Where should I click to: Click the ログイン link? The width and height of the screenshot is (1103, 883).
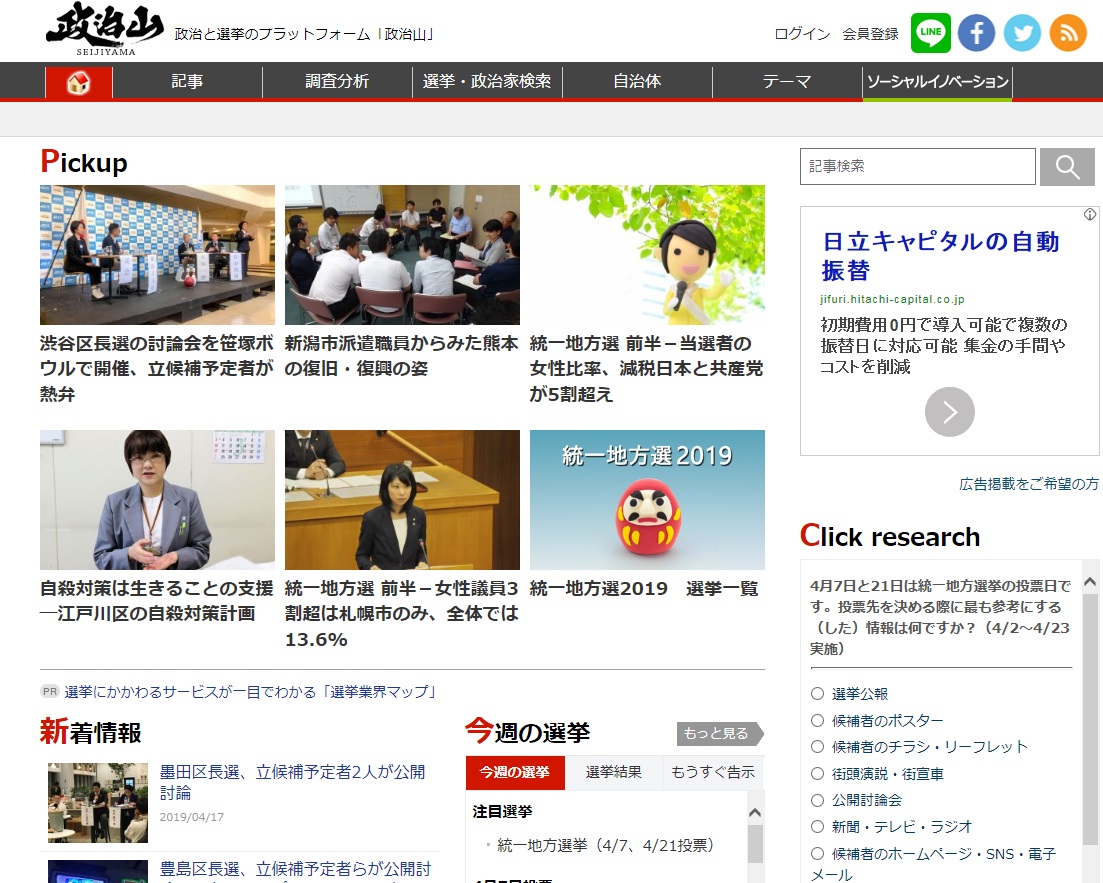tap(802, 34)
